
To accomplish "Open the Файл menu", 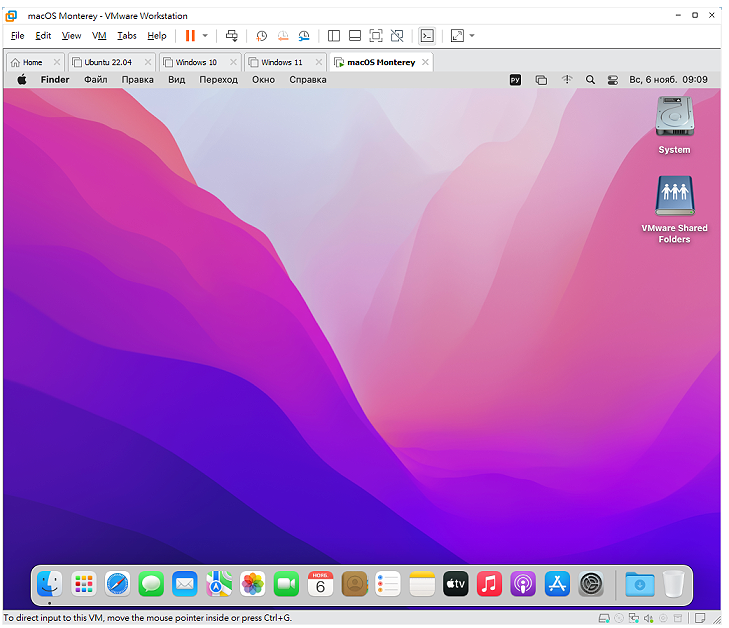I will coord(96,79).
